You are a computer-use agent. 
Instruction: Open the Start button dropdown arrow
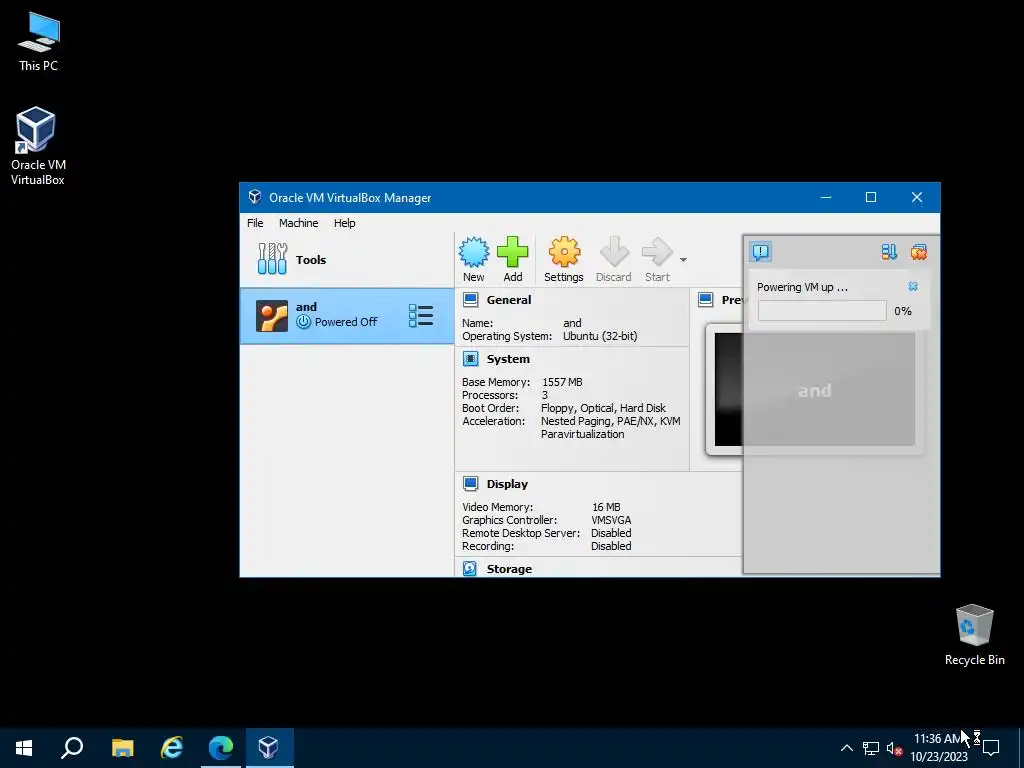pyautogui.click(x=683, y=260)
